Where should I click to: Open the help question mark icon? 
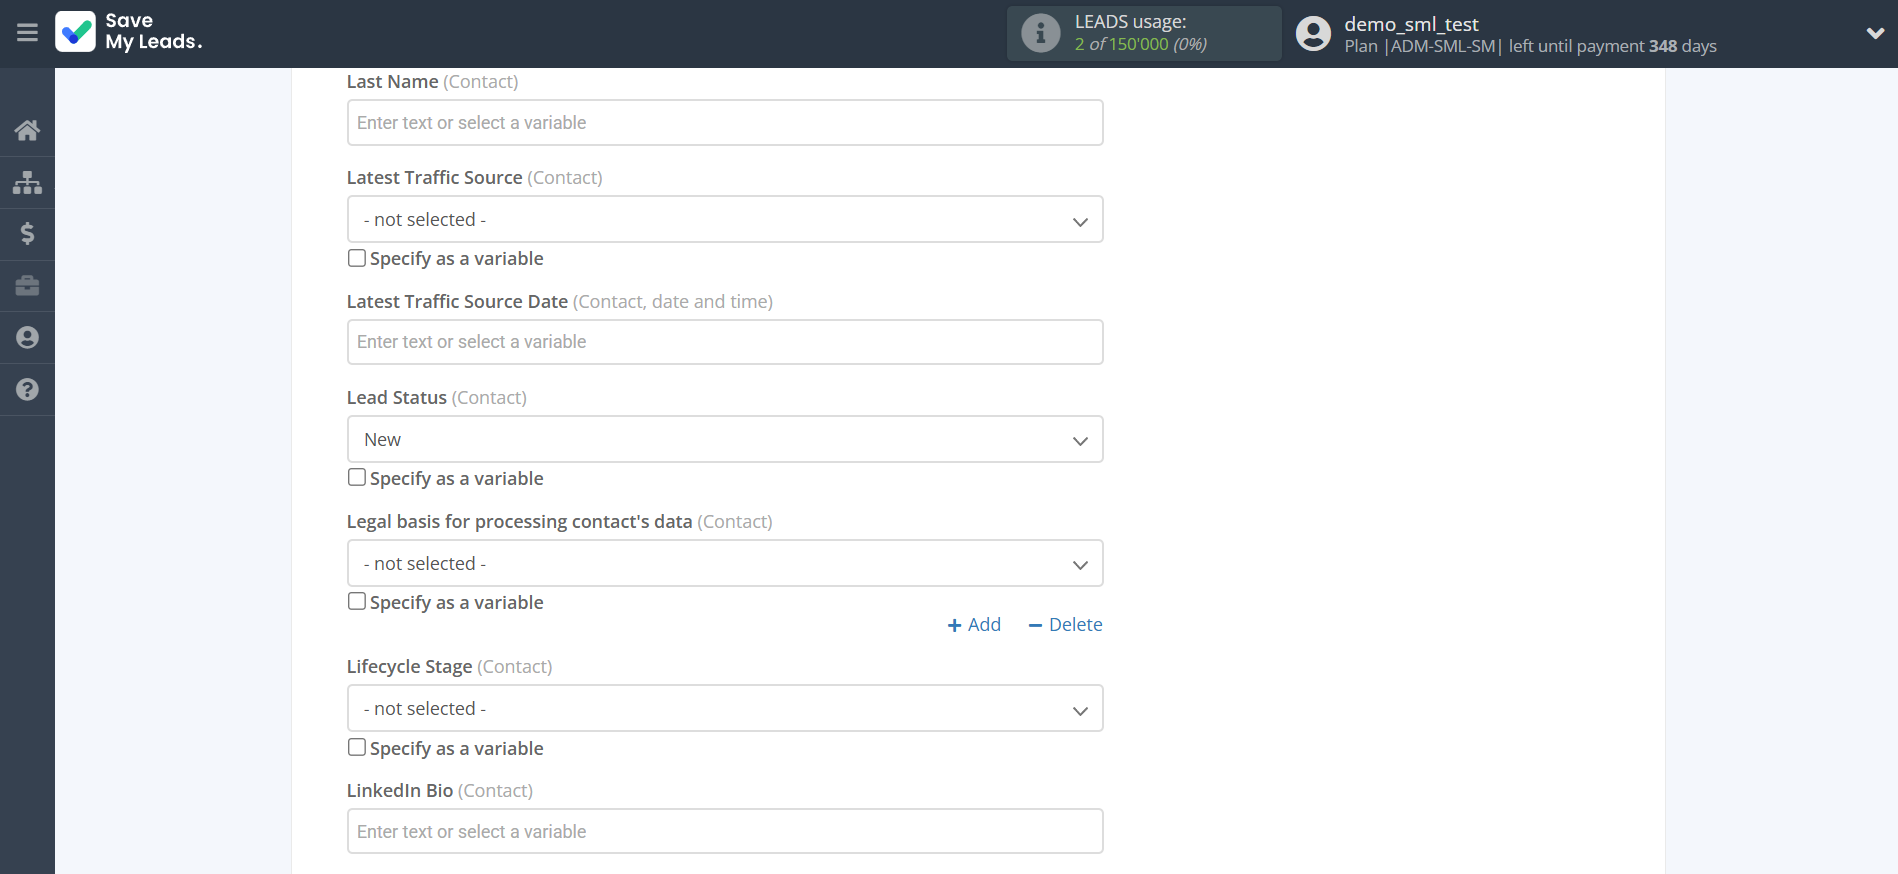coord(27,390)
